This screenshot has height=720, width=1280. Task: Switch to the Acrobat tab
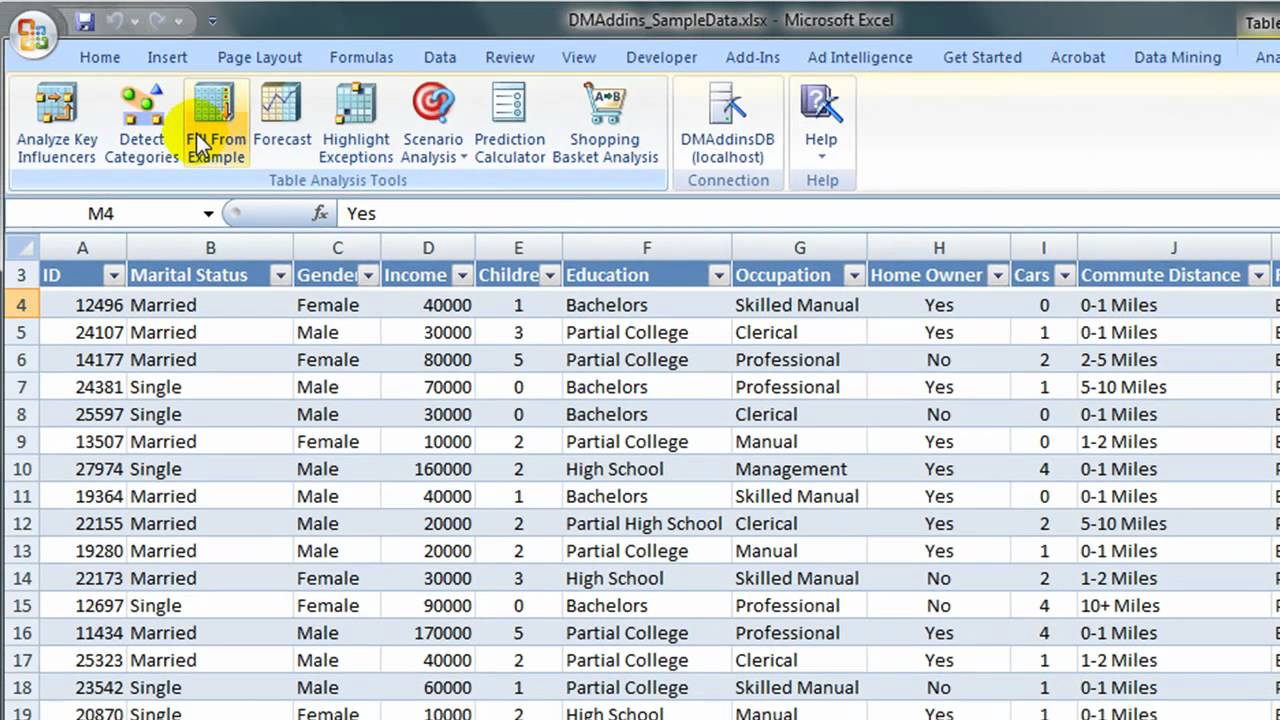coord(1078,57)
